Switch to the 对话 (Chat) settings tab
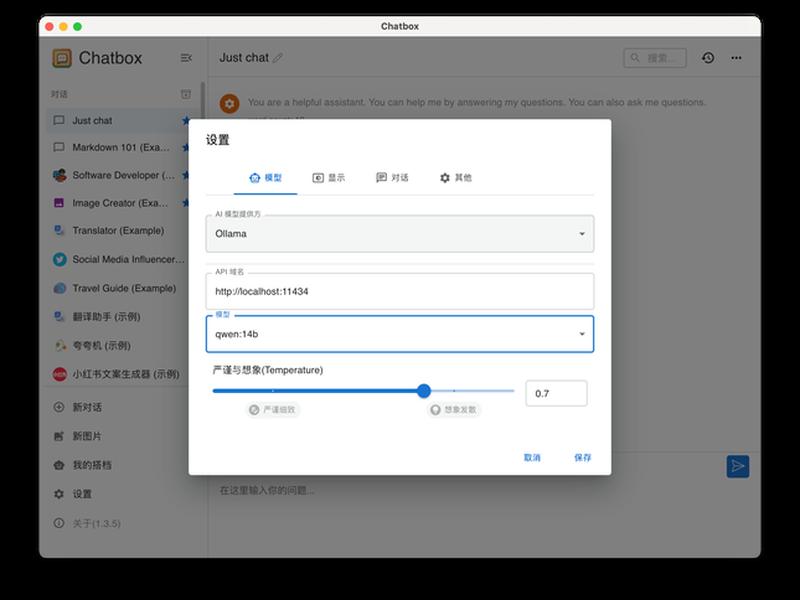Viewport: 800px width, 600px height. [392, 178]
